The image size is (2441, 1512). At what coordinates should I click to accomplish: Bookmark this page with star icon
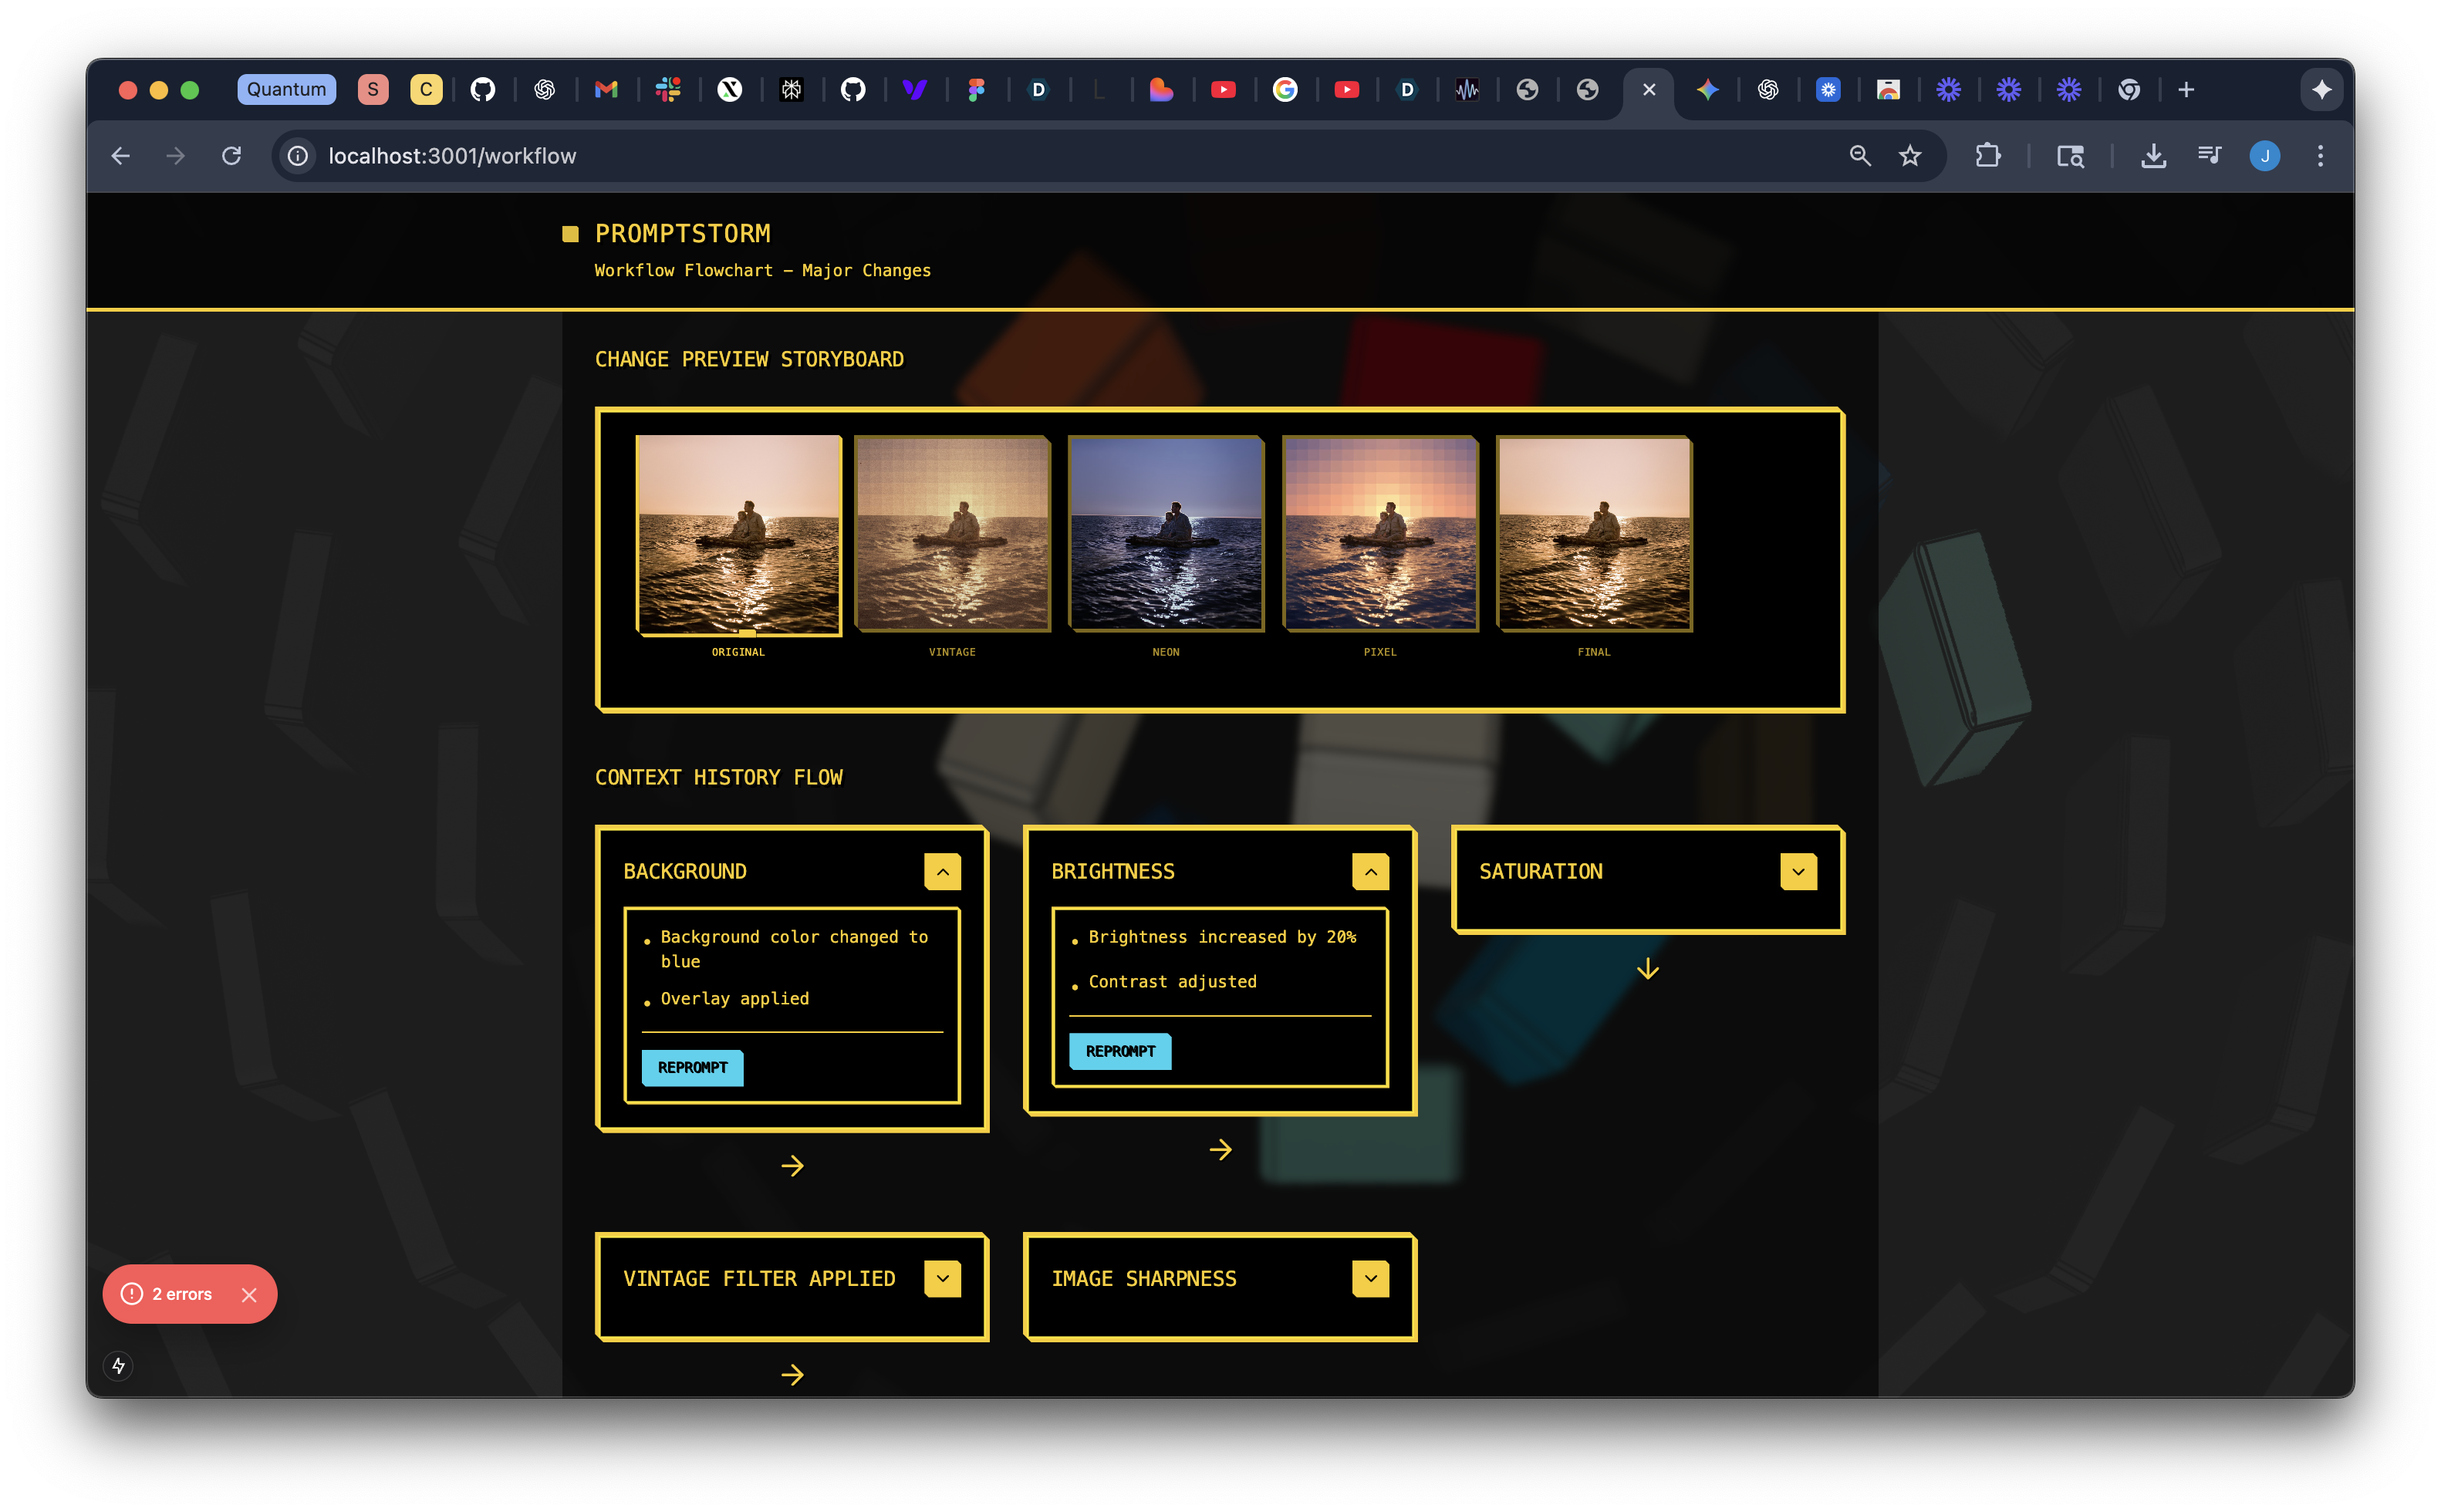tap(1910, 156)
